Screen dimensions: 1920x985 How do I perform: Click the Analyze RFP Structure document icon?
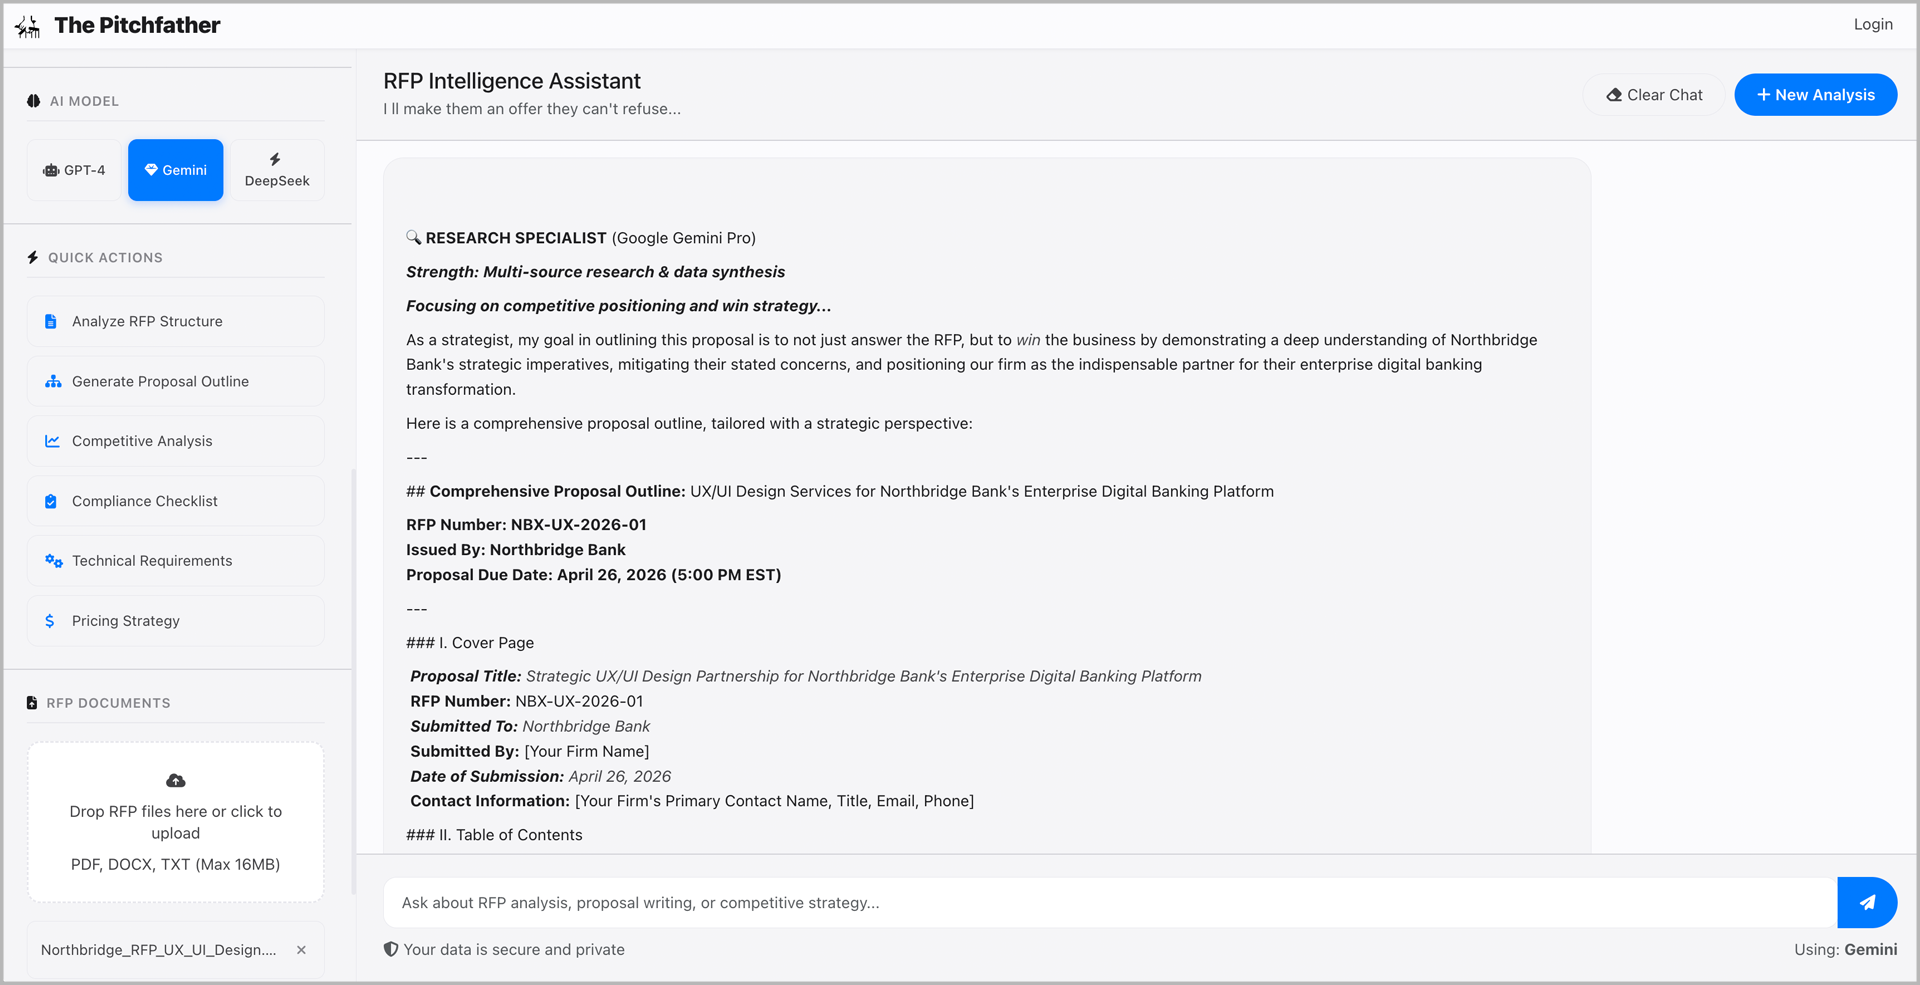(51, 322)
